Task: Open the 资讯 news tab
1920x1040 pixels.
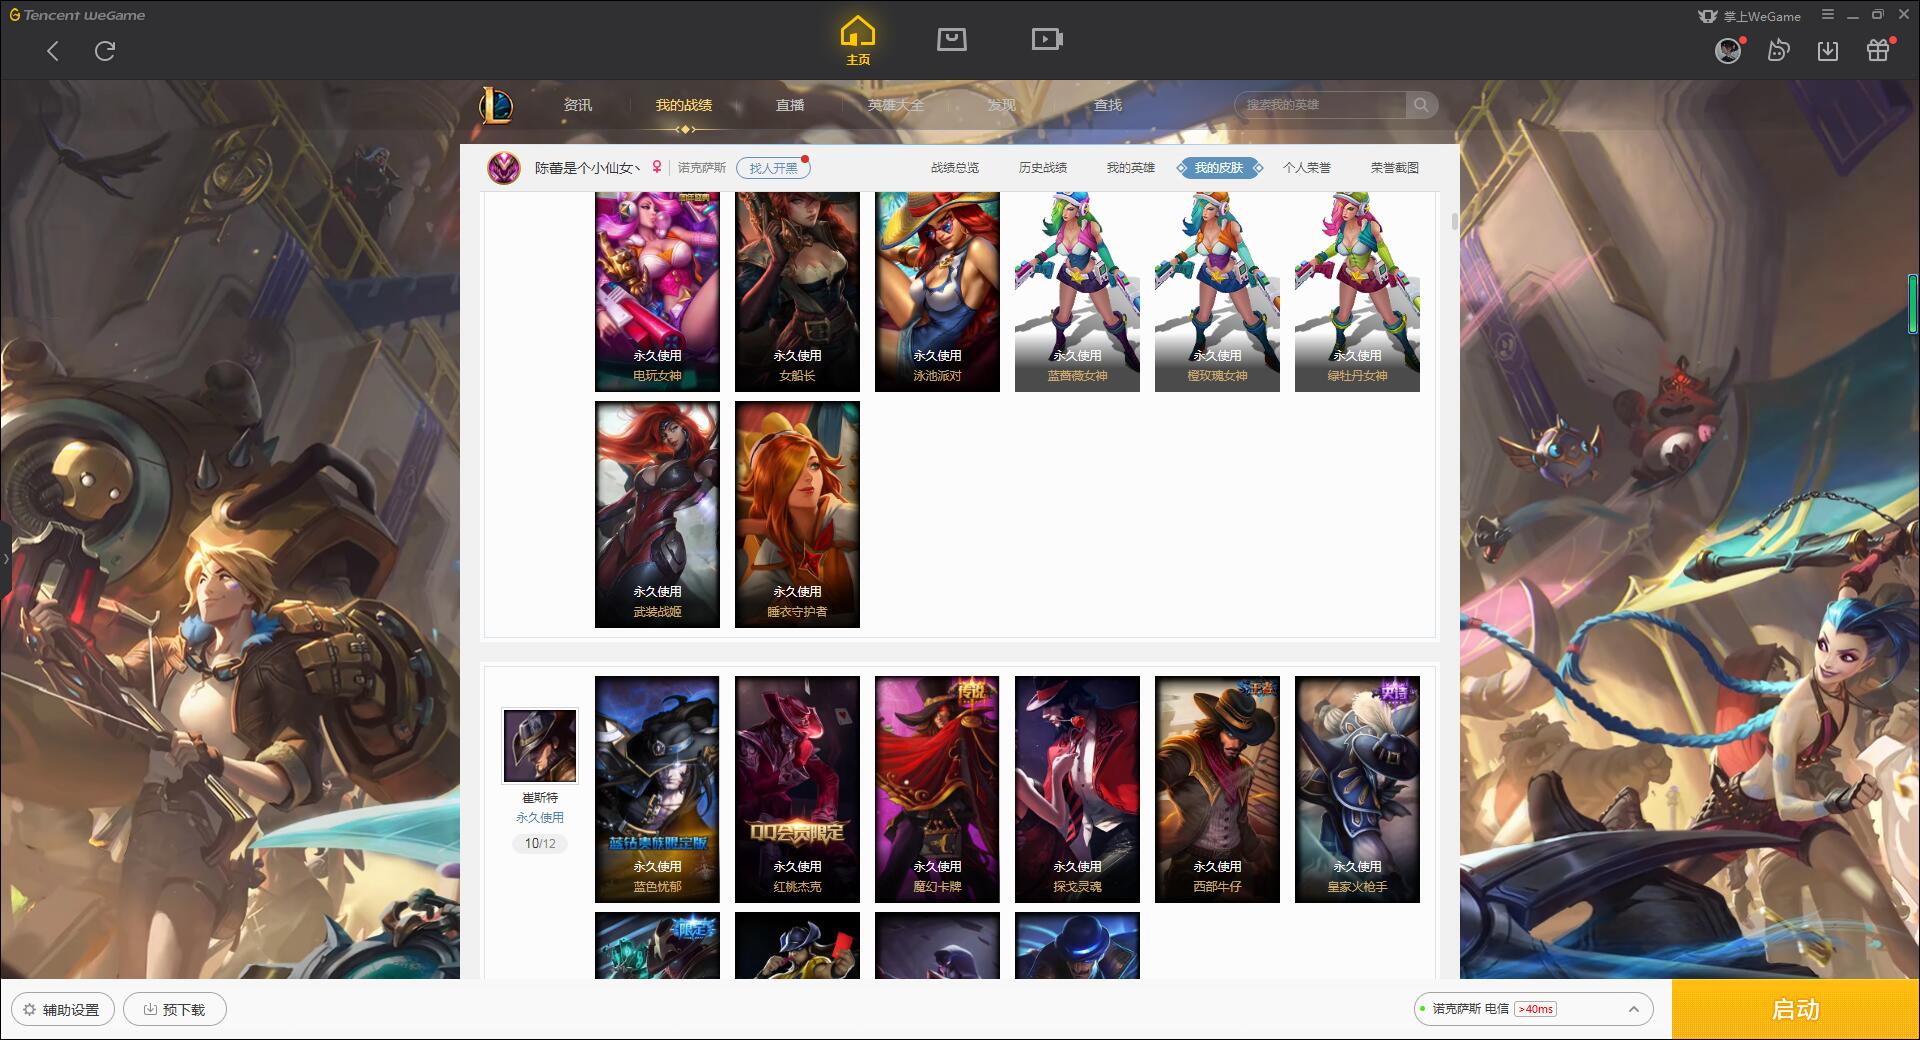Action: tap(578, 105)
